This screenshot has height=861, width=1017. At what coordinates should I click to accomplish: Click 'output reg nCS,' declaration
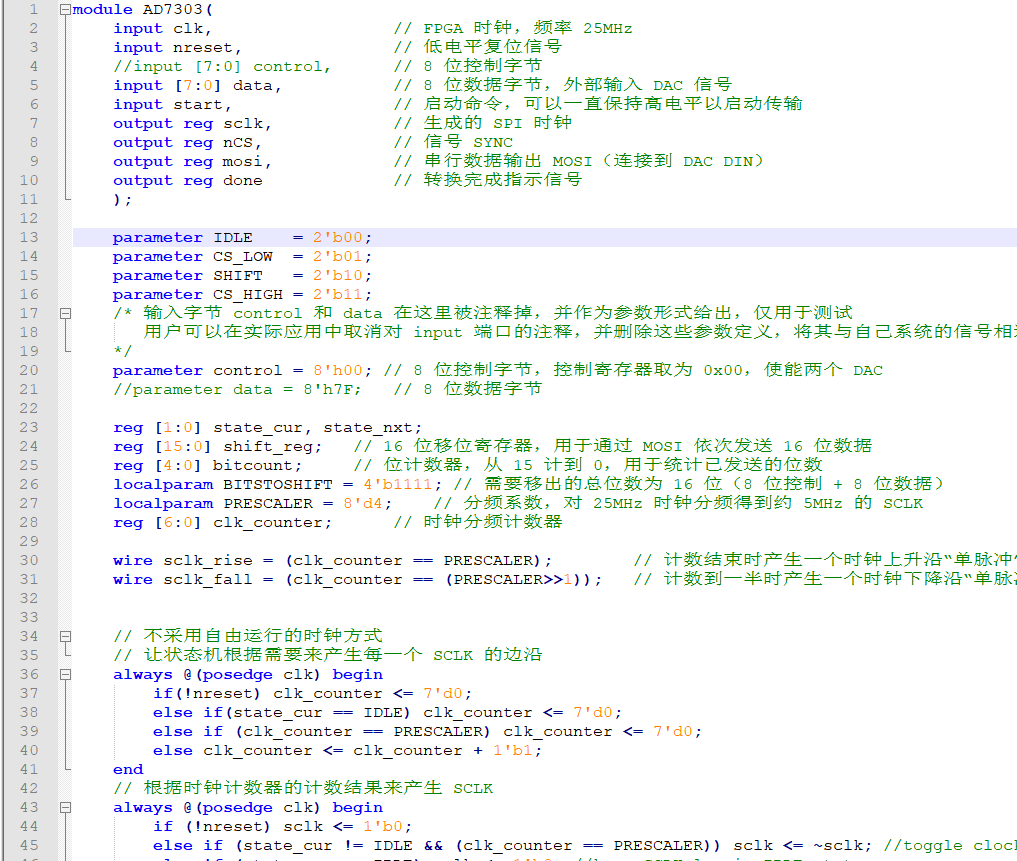187,143
